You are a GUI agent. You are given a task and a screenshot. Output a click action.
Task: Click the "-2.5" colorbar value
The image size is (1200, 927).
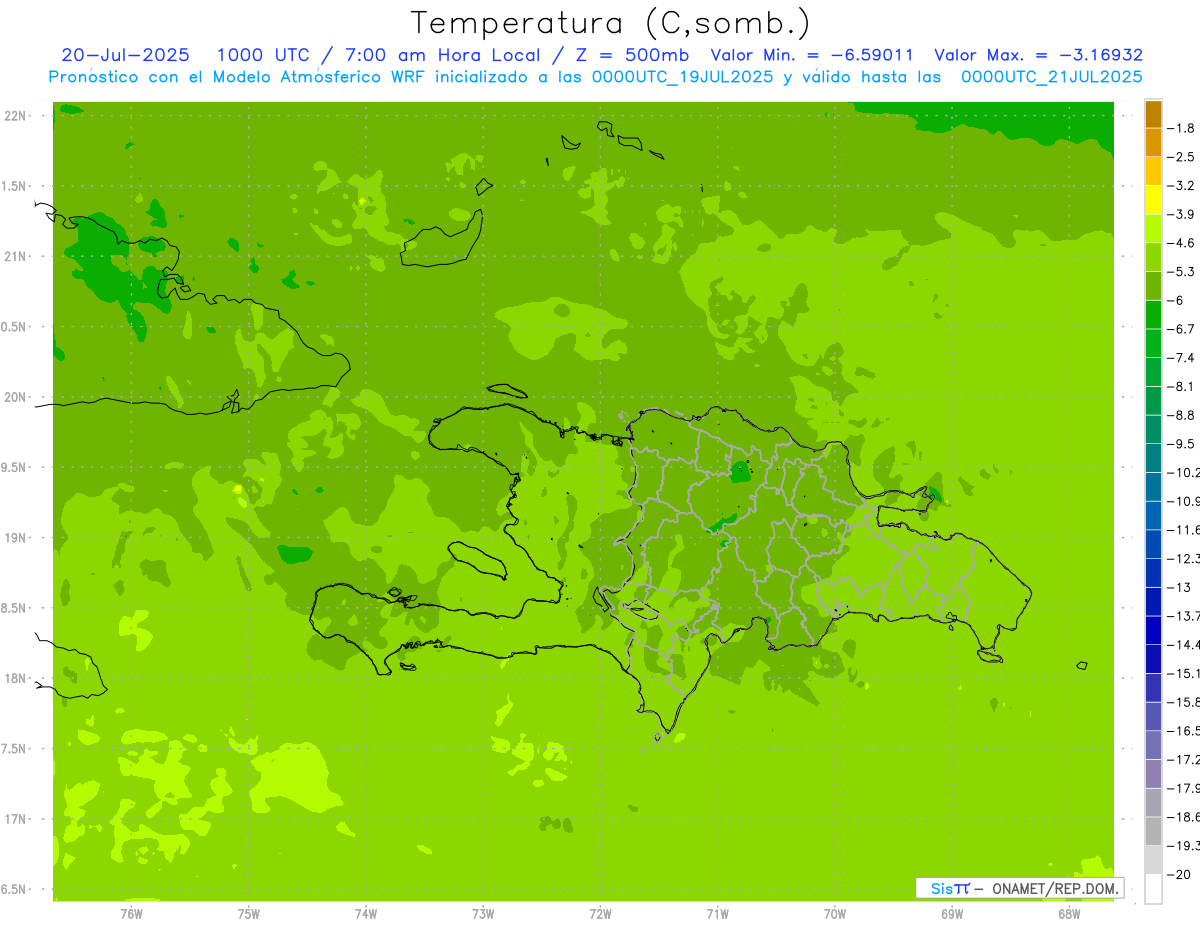pyautogui.click(x=1181, y=157)
